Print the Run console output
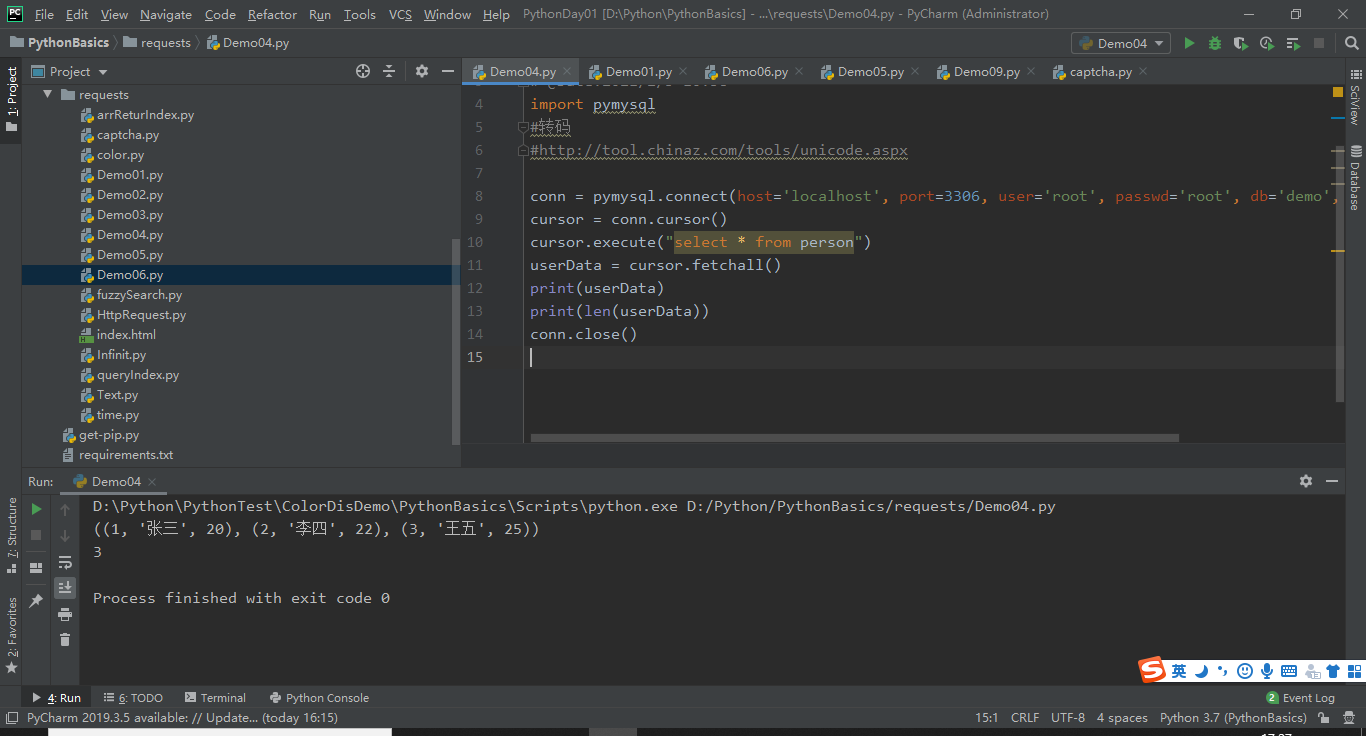Screen dimensions: 1366x736 [x=65, y=614]
